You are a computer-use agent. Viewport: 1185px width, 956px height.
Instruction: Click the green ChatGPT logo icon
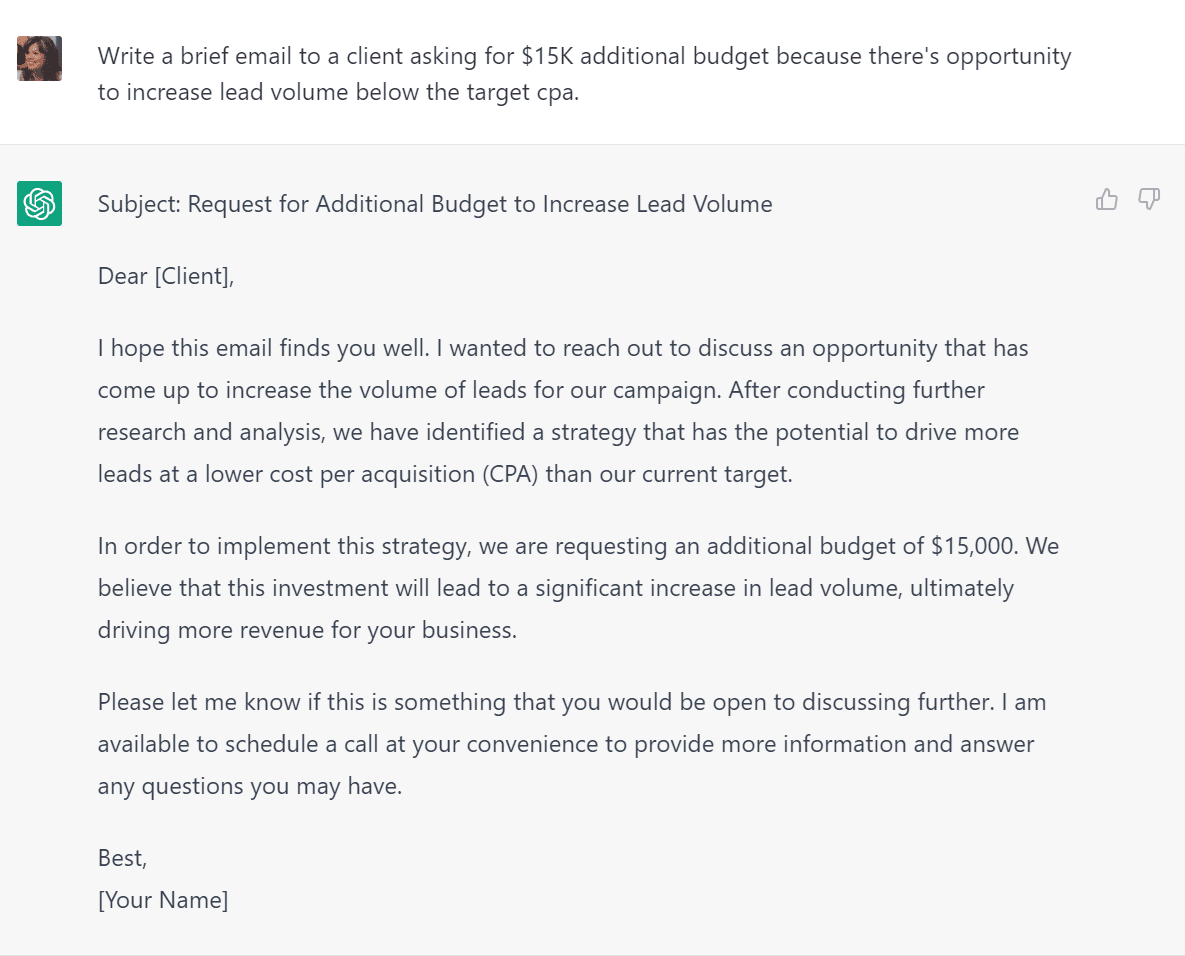pyautogui.click(x=39, y=202)
